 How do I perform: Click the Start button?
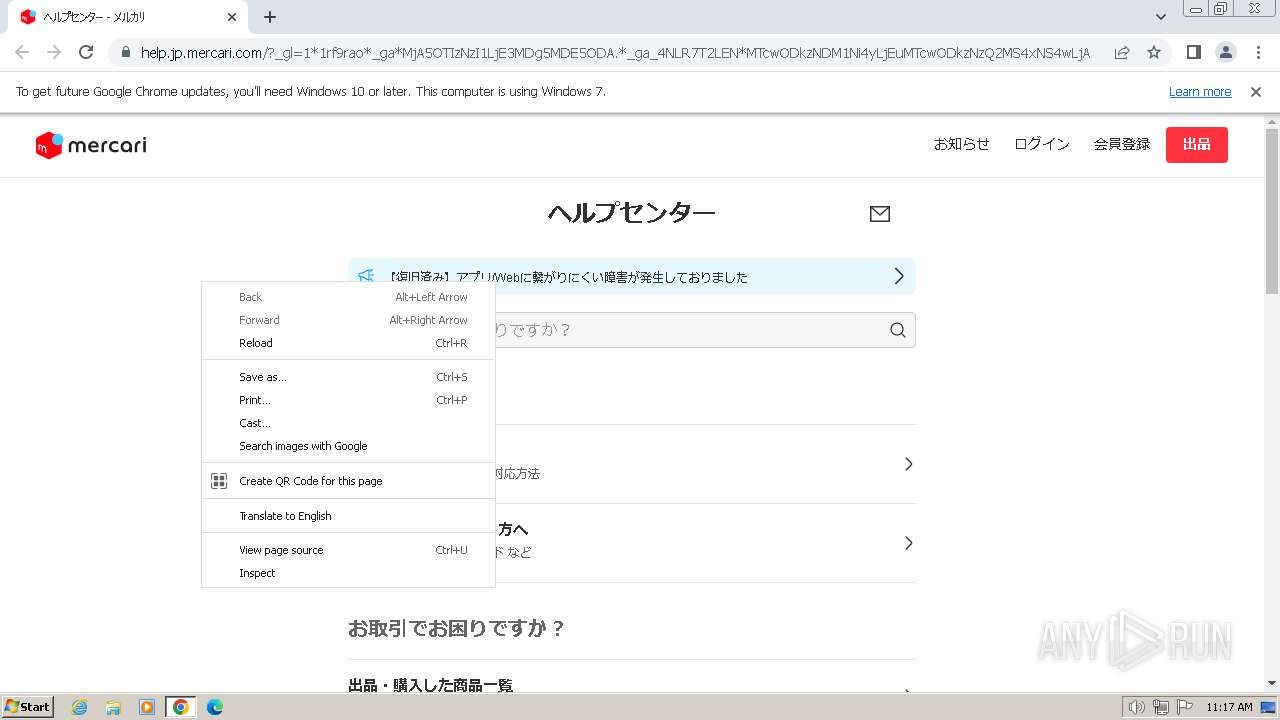27,707
